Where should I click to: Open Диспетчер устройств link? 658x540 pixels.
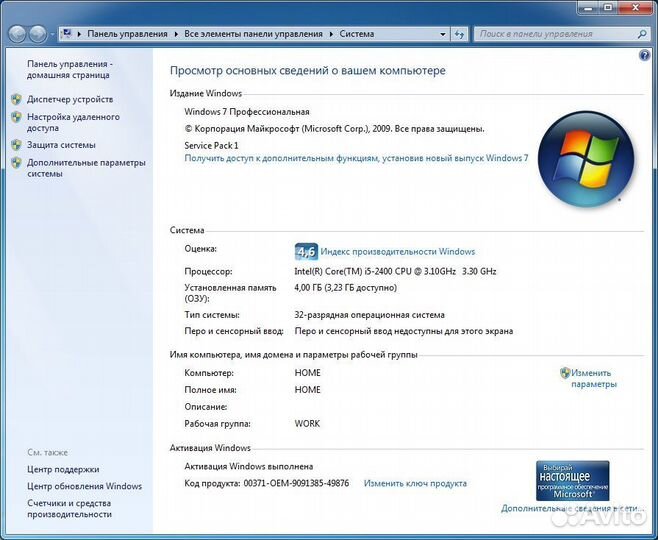pos(70,99)
